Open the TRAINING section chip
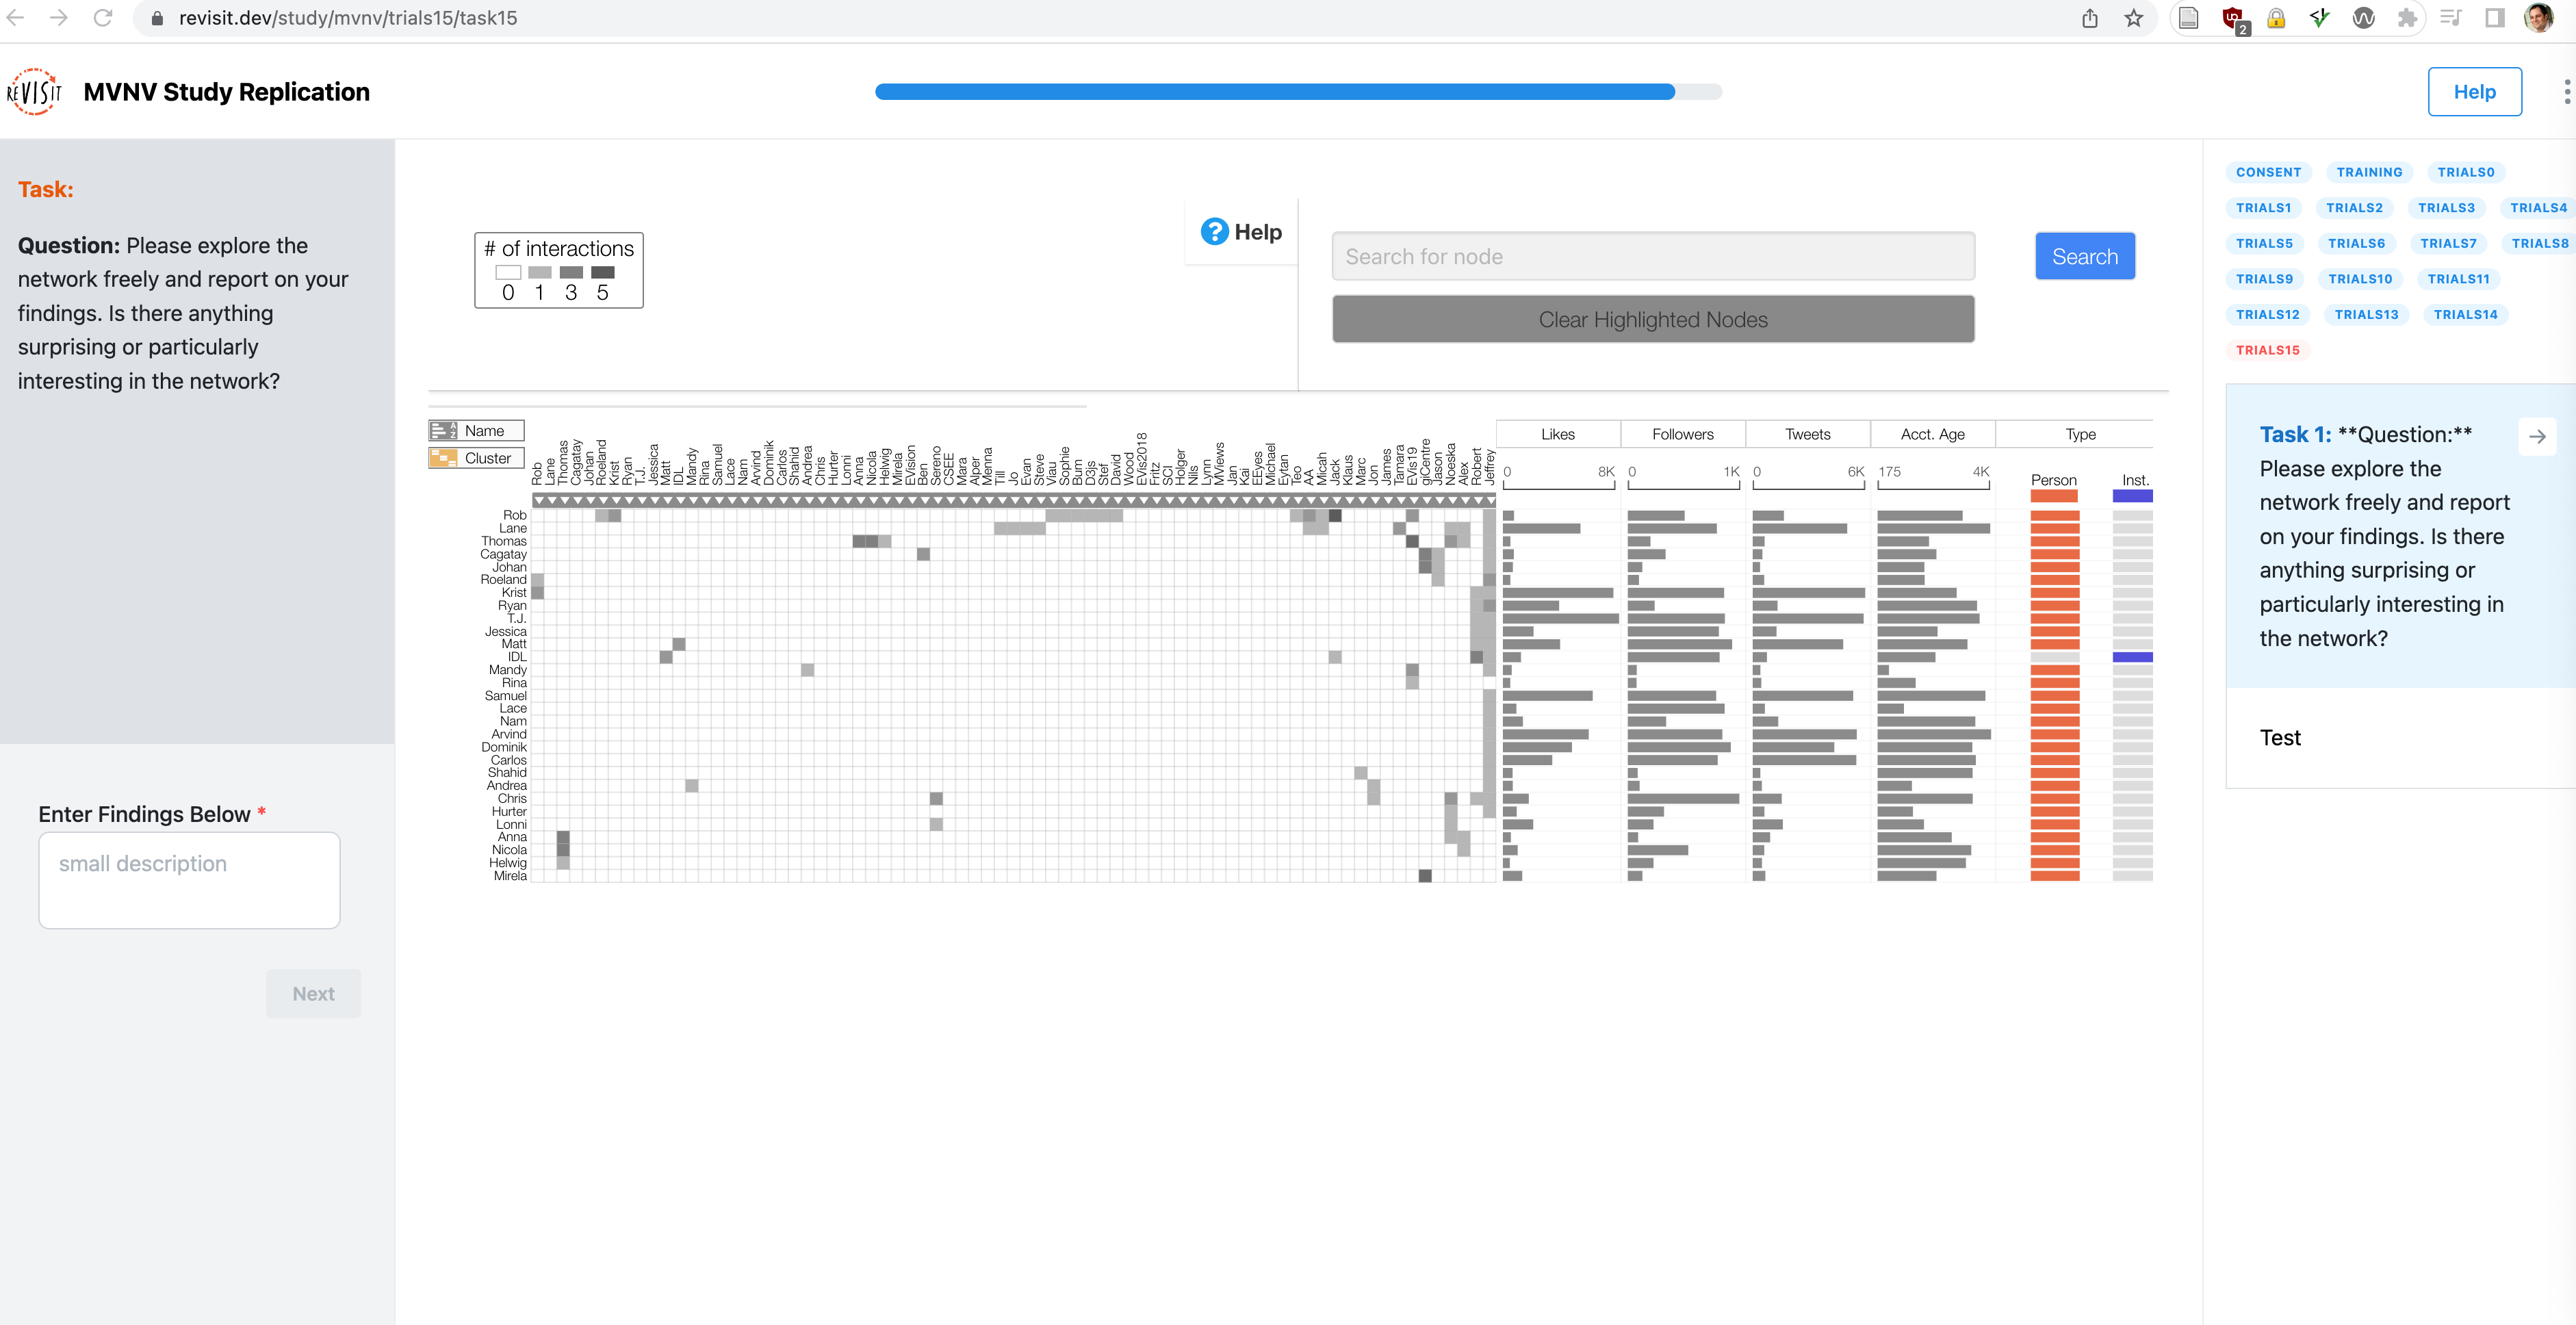The height and width of the screenshot is (1325, 2576). tap(2369, 172)
